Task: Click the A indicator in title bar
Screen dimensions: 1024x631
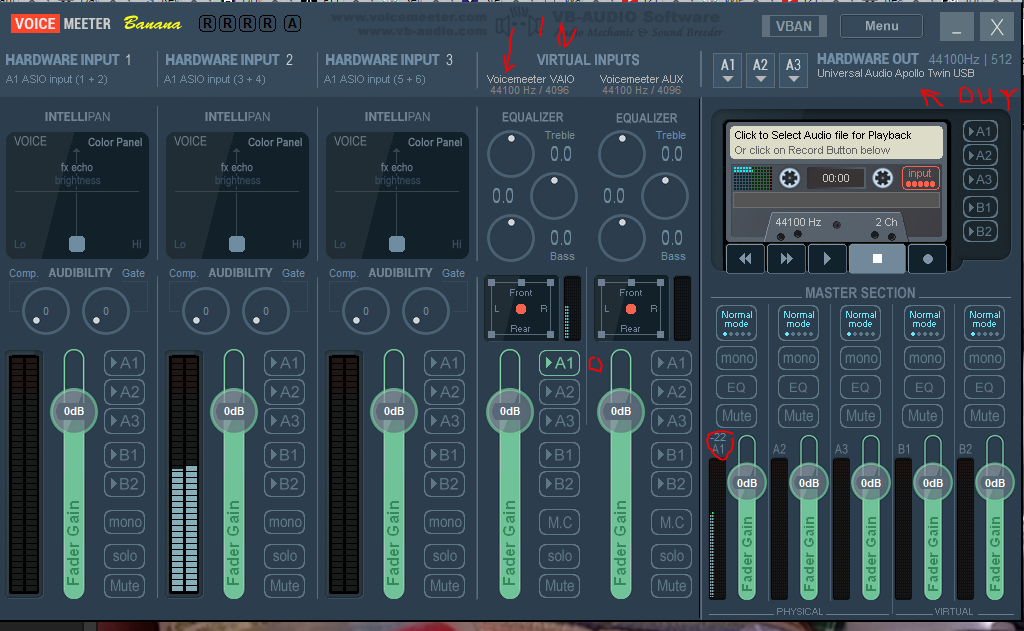Action: click(293, 24)
